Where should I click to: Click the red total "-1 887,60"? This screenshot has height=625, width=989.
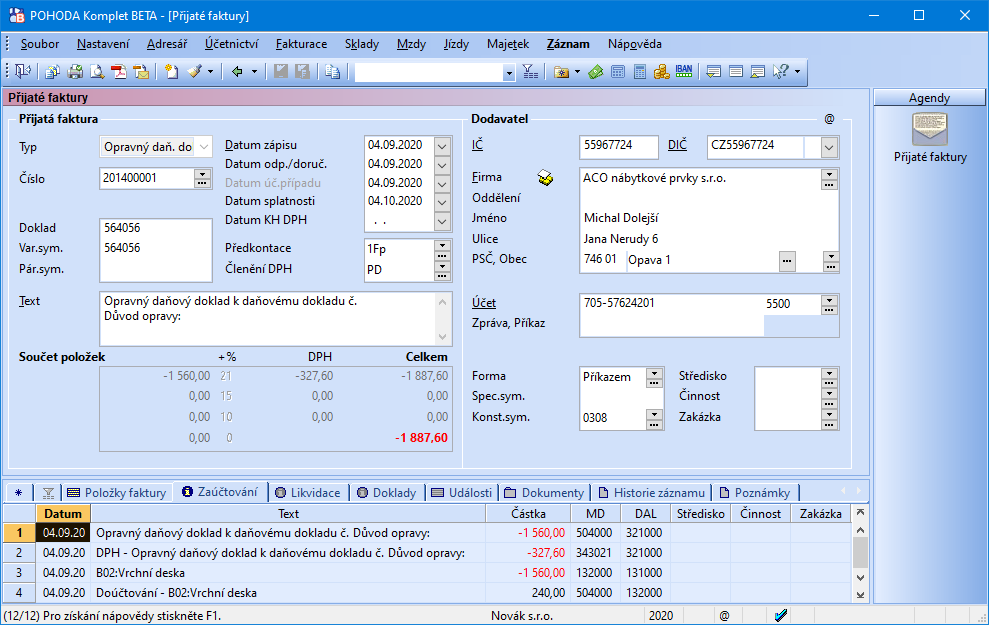[421, 438]
